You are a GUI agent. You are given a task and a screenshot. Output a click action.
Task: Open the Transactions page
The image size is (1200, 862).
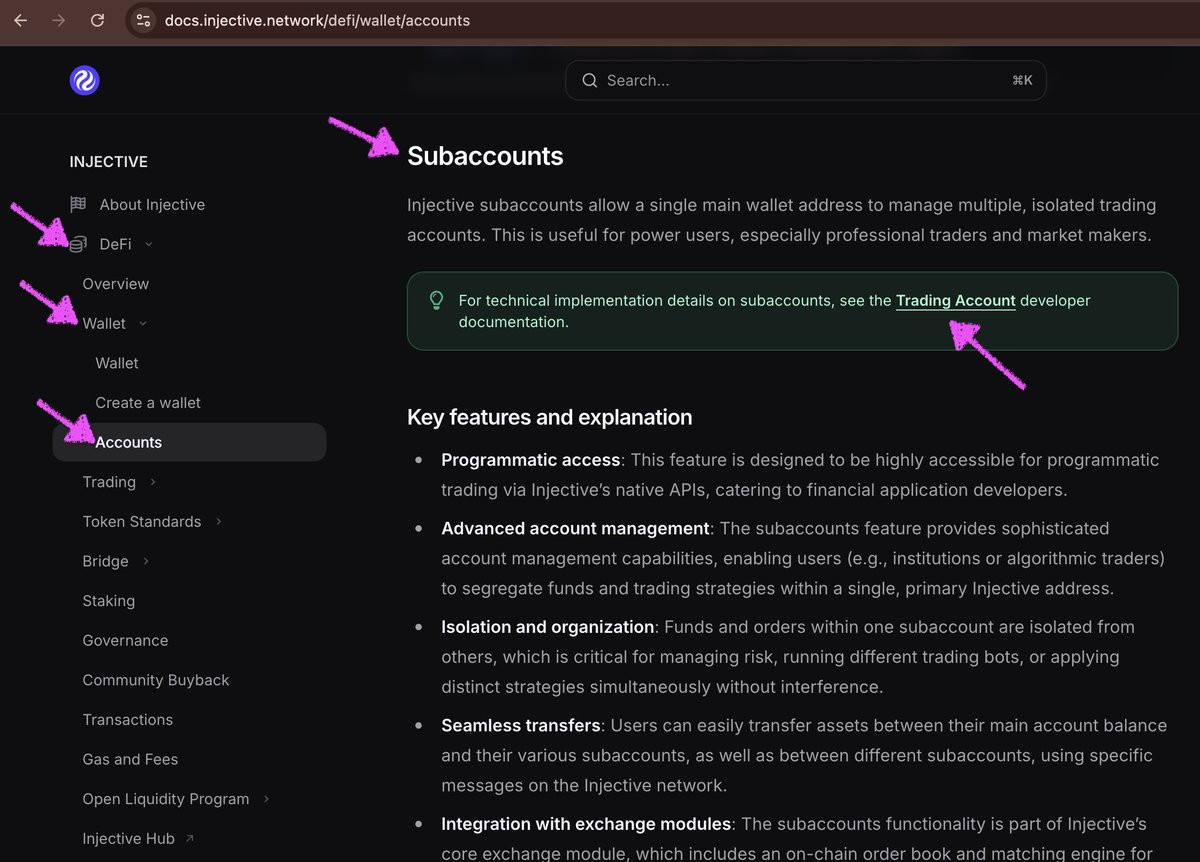tap(128, 720)
